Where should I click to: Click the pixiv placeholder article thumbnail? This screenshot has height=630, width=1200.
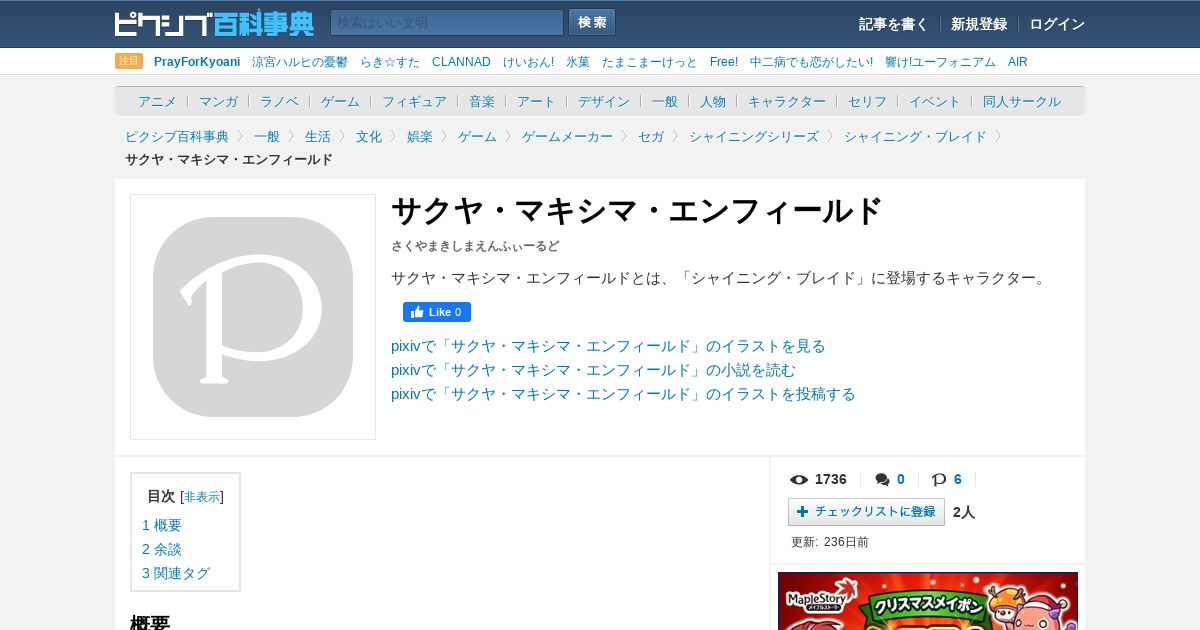pyautogui.click(x=253, y=317)
